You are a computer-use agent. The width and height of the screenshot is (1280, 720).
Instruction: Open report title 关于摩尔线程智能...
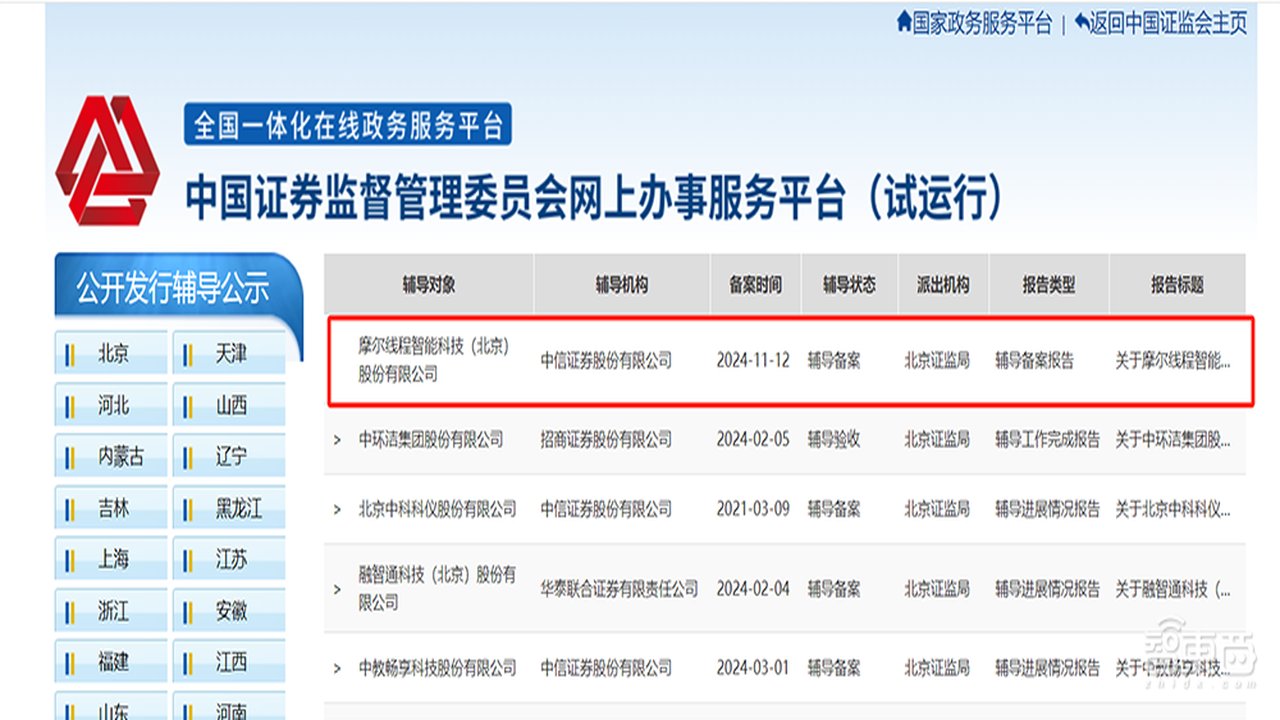1173,361
